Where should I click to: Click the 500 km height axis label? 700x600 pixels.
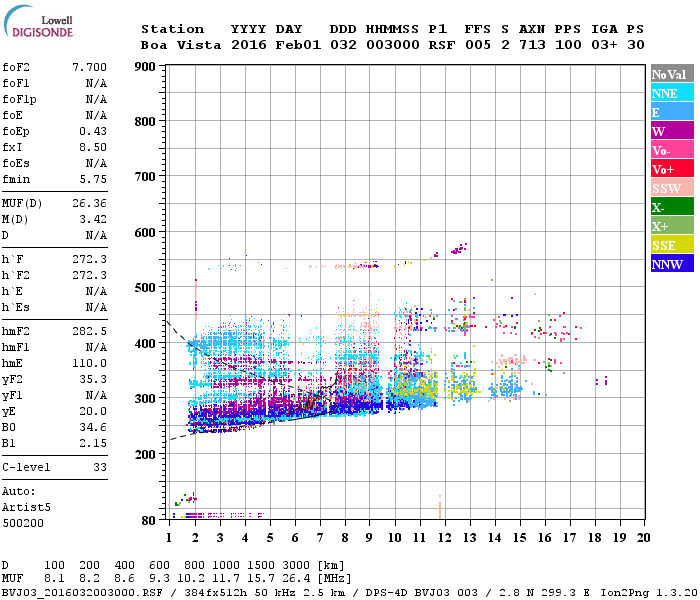tap(145, 288)
